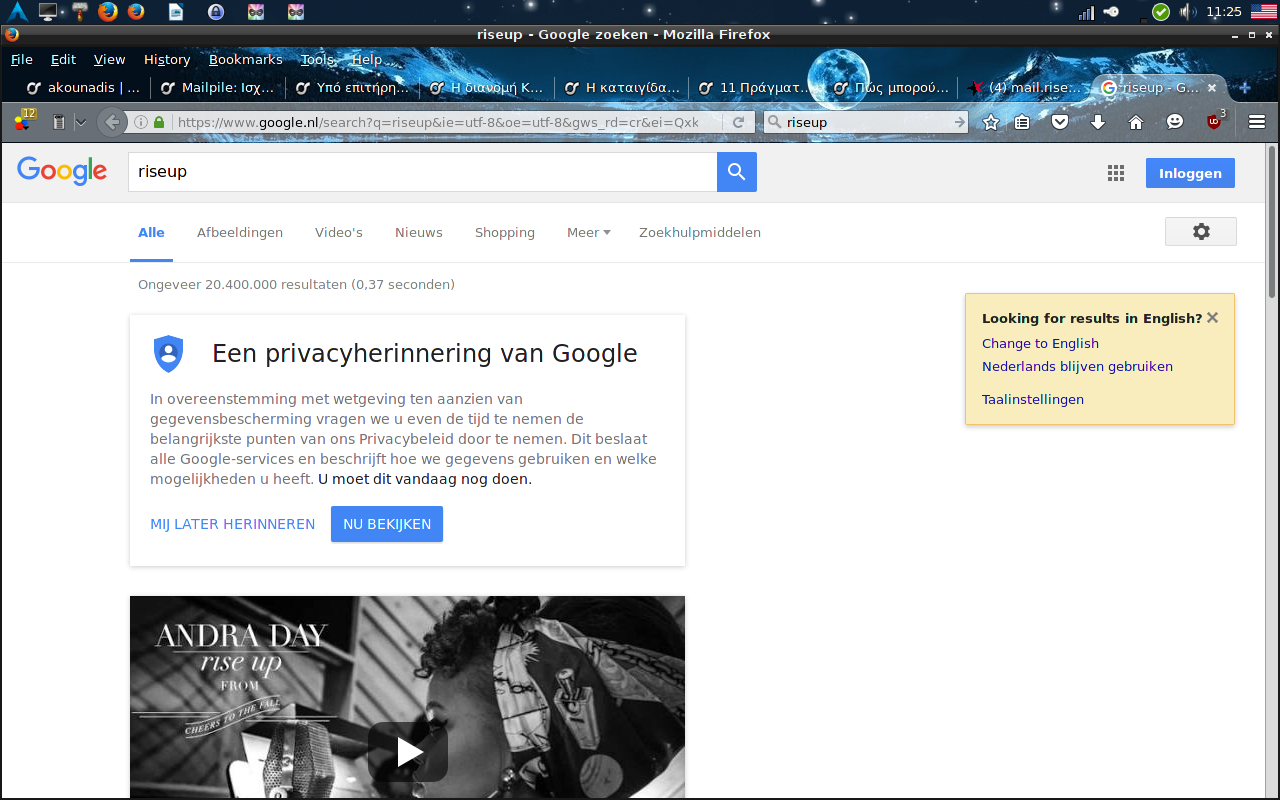This screenshot has width=1280, height=800.
Task: Click the blue Google search magnifier button
Action: [737, 172]
